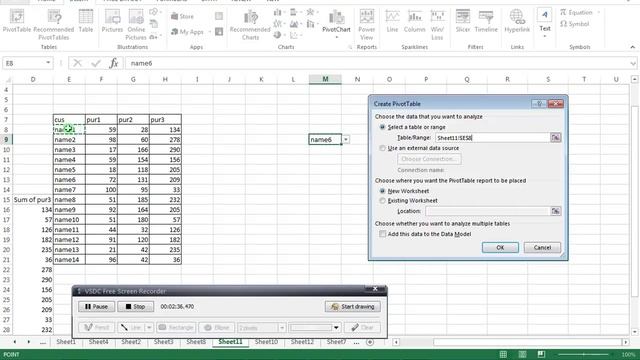Collapse the Location range selector
This screenshot has height=360, width=640.
(x=556, y=211)
